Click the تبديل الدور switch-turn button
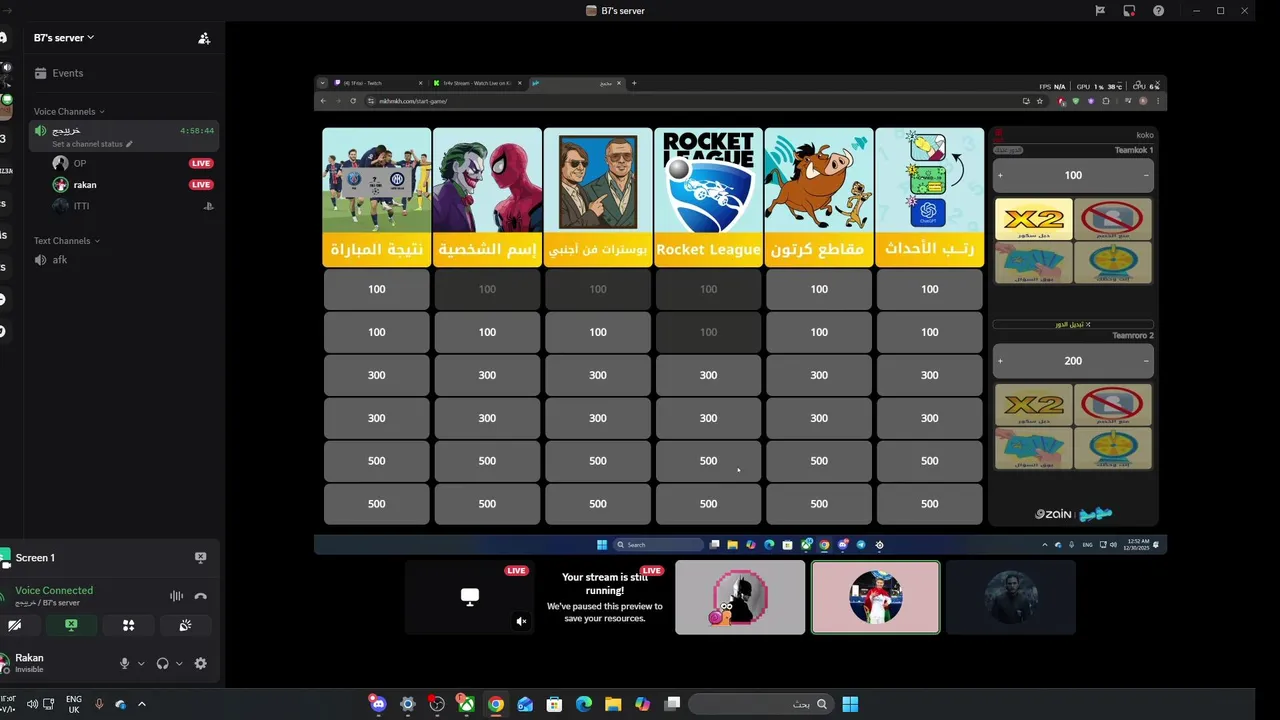 point(1073,325)
